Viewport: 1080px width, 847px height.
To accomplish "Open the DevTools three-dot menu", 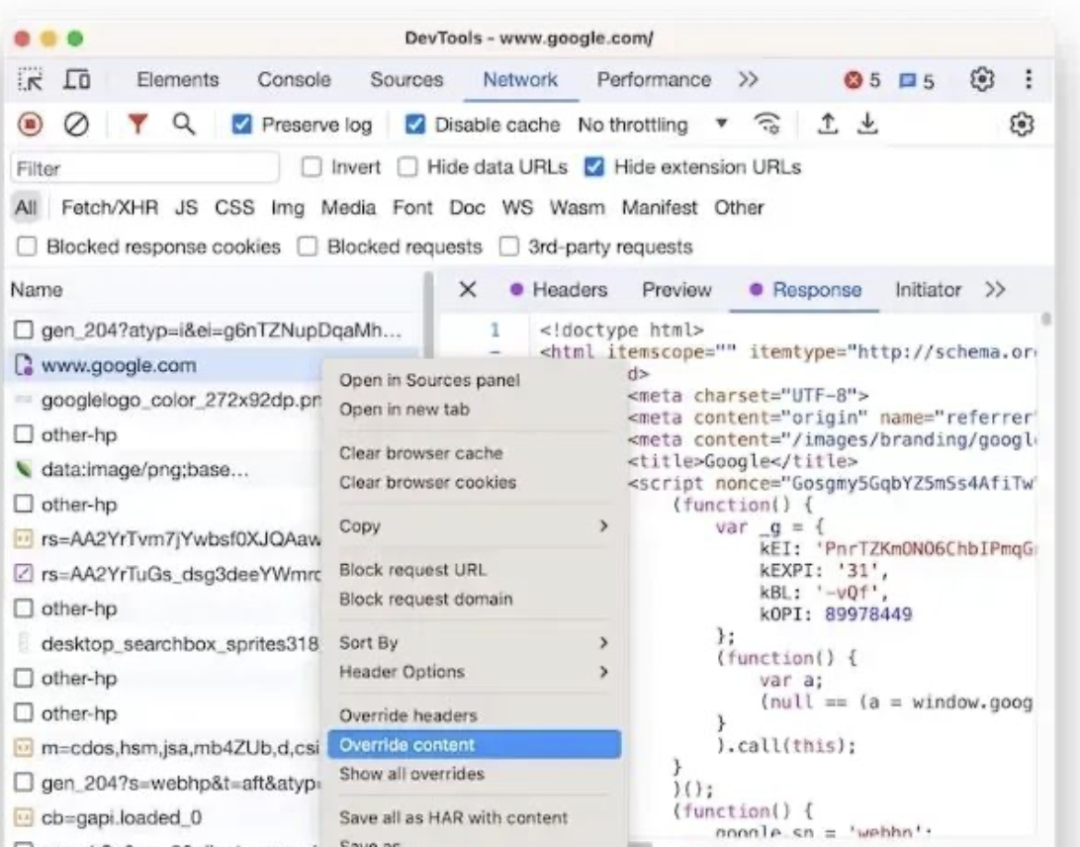I will coord(1028,80).
